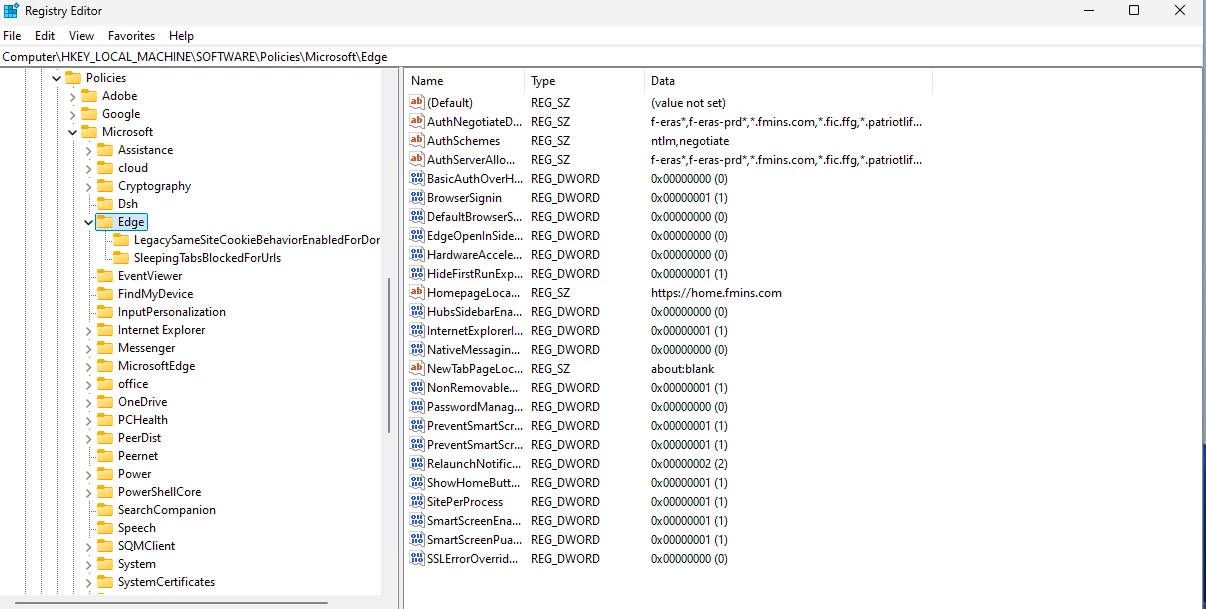Click the Cryptography folder icon

[105, 186]
